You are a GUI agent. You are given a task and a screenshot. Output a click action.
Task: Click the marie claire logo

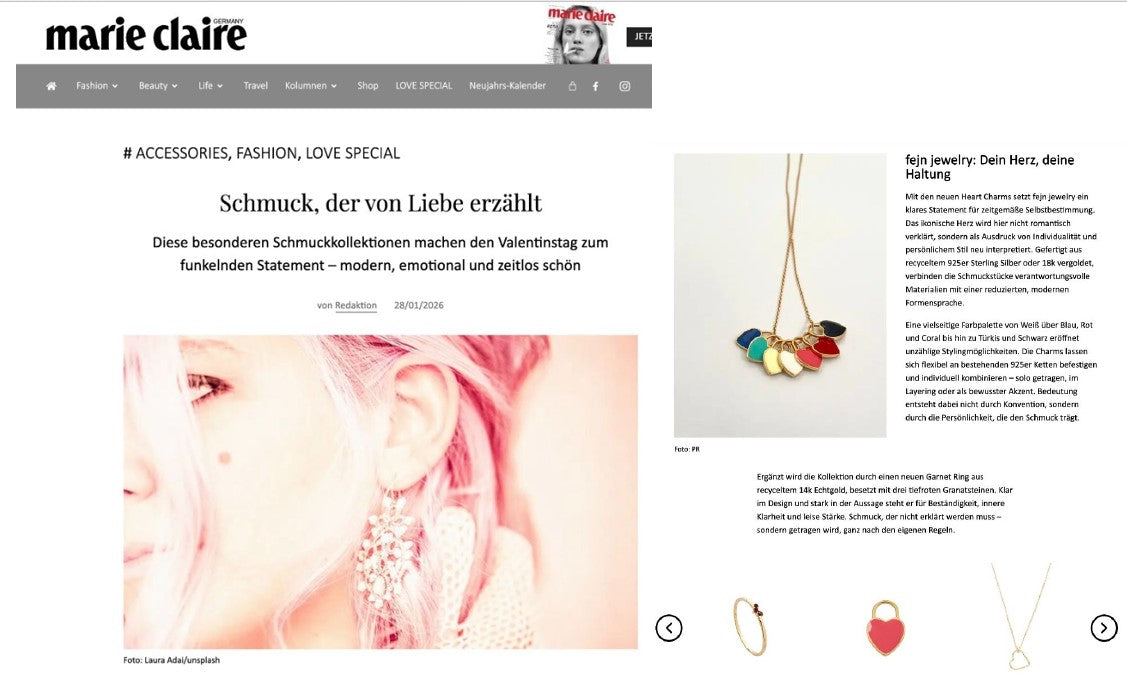(x=146, y=34)
